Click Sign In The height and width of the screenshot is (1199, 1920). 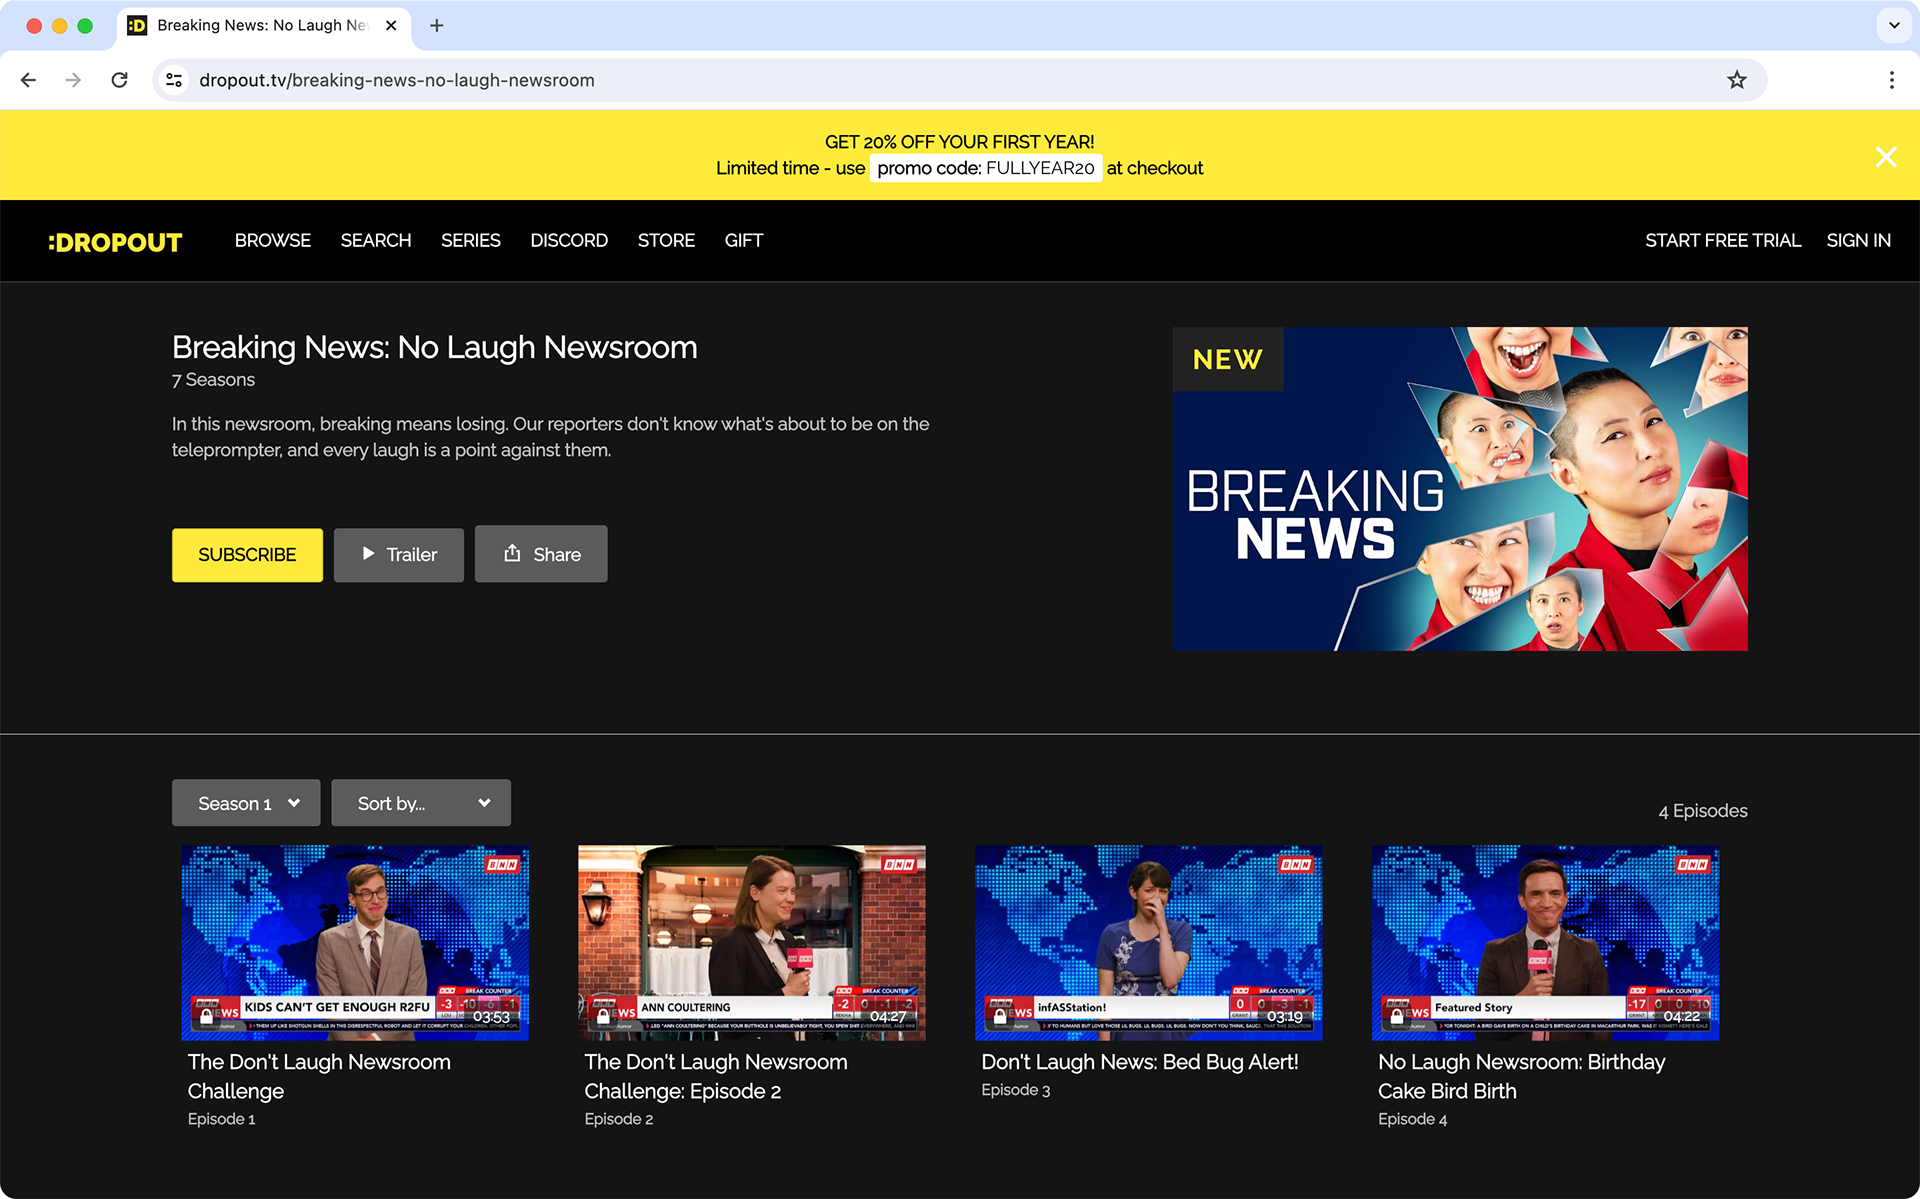(1859, 241)
